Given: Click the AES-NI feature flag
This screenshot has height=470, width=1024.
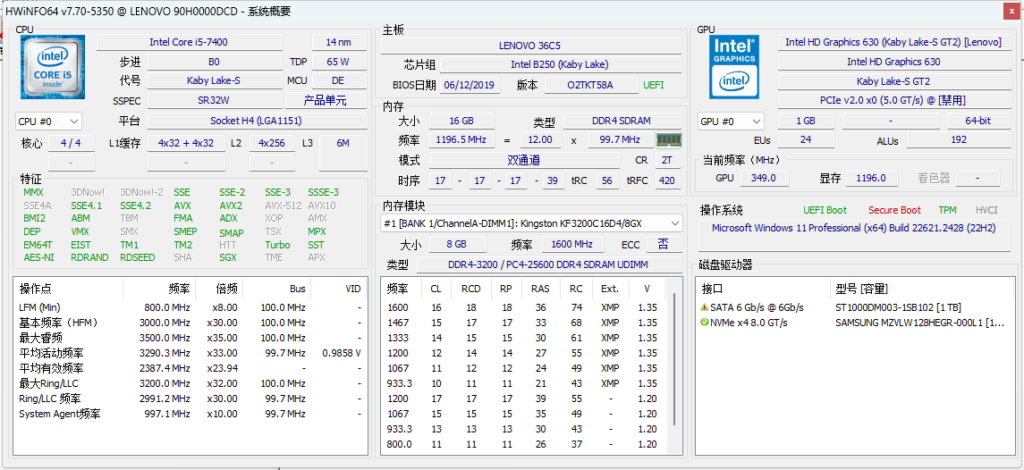Looking at the screenshot, I should [39, 257].
